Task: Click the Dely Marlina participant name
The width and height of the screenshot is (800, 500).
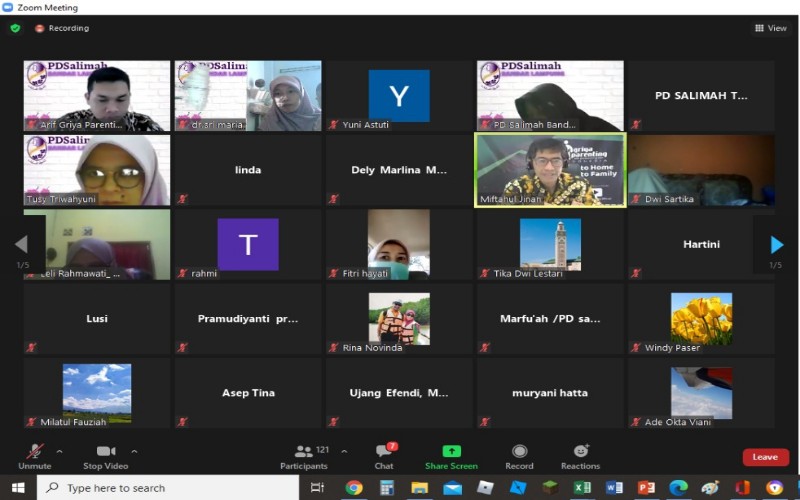Action: coord(399,170)
